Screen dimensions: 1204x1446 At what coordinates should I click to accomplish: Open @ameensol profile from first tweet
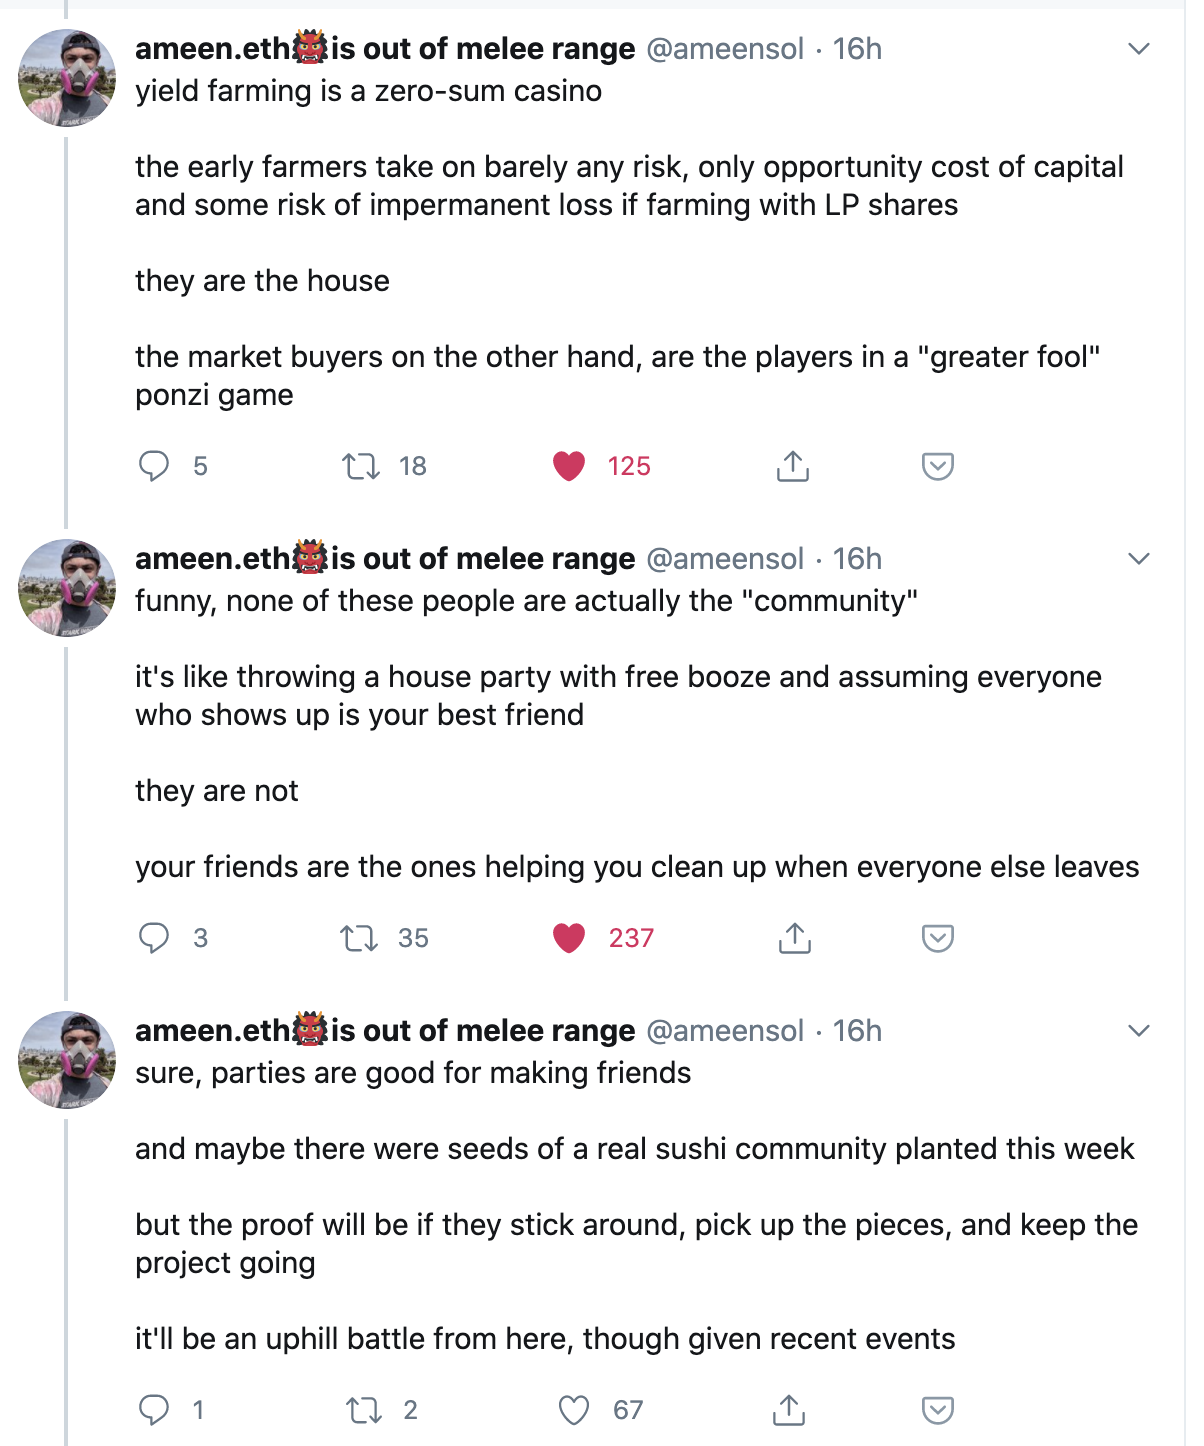point(725,49)
